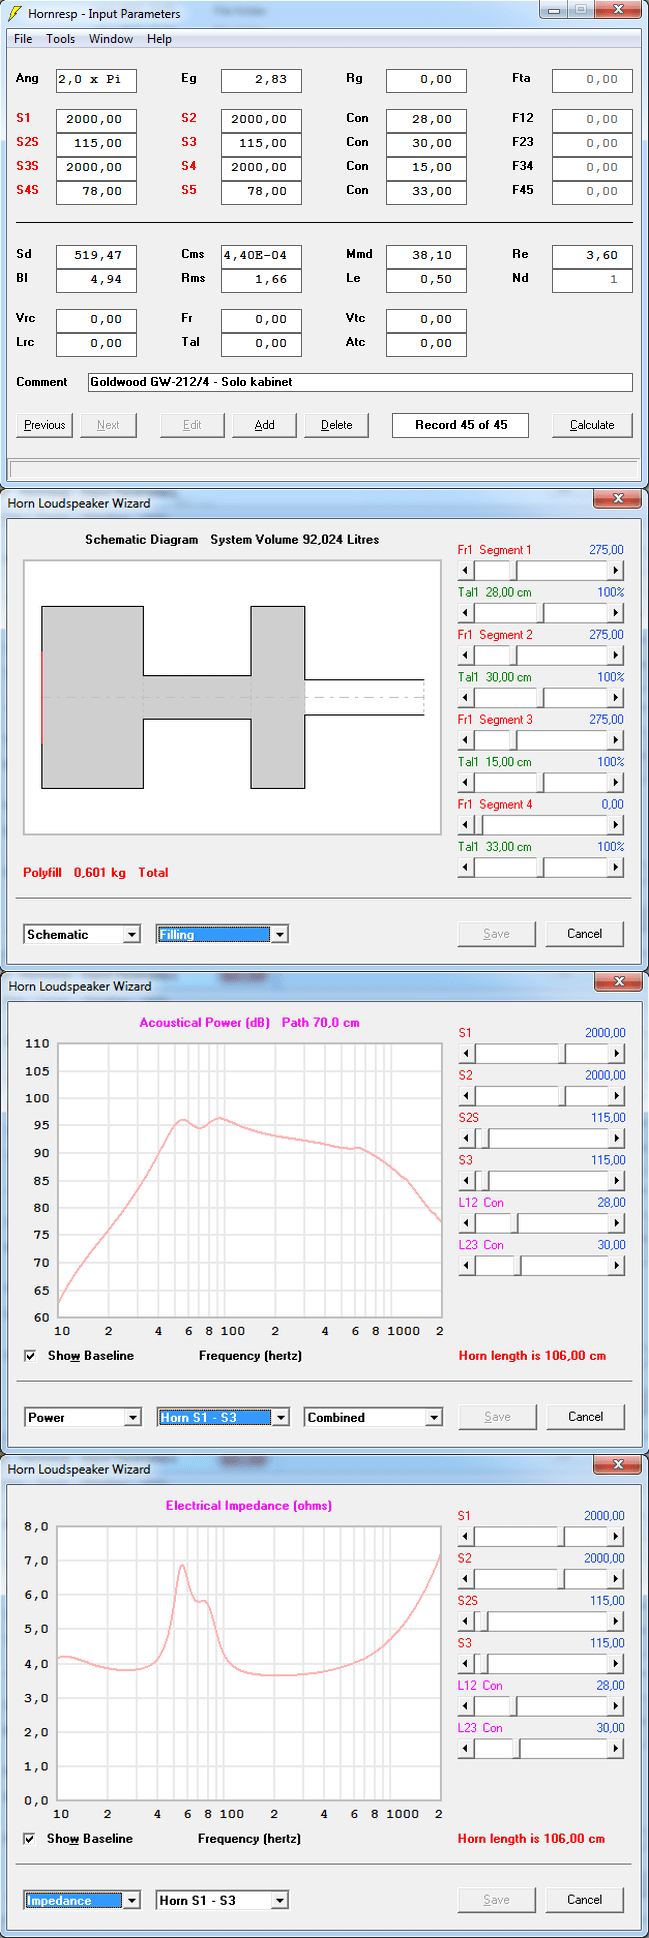Click the Previous record button
Viewport: 649px width, 1938px height.
tap(45, 425)
